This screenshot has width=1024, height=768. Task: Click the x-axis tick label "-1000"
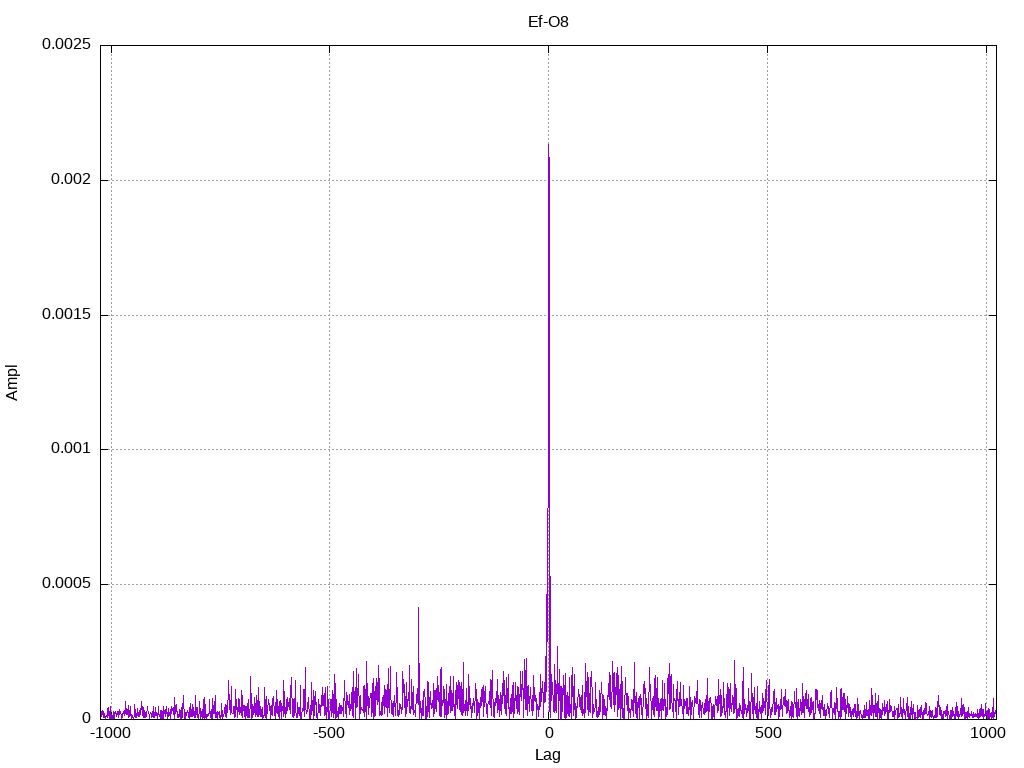pyautogui.click(x=111, y=733)
